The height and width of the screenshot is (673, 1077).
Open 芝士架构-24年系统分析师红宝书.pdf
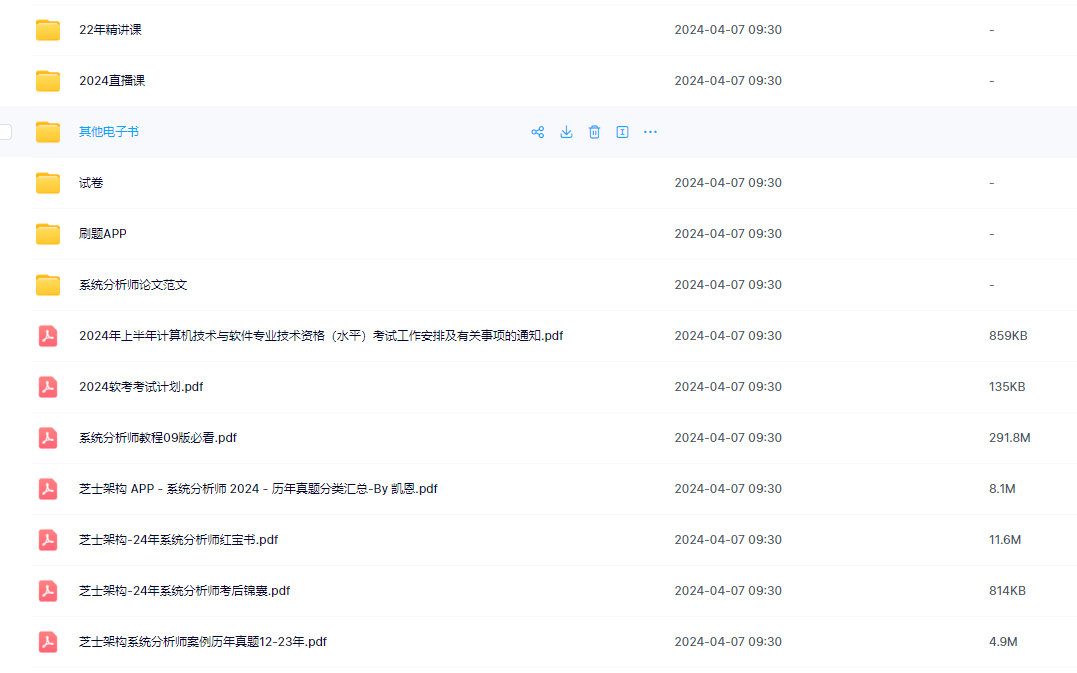[178, 540]
